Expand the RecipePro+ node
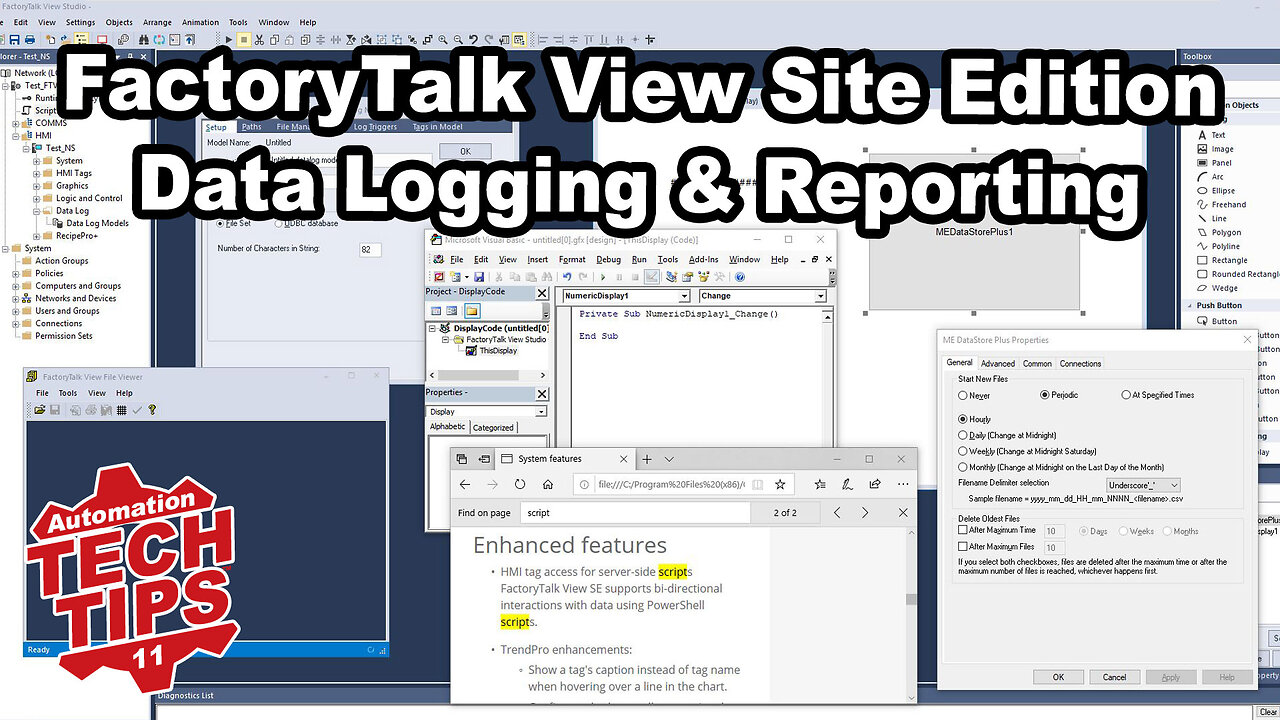Viewport: 1280px width, 720px height. 37,236
